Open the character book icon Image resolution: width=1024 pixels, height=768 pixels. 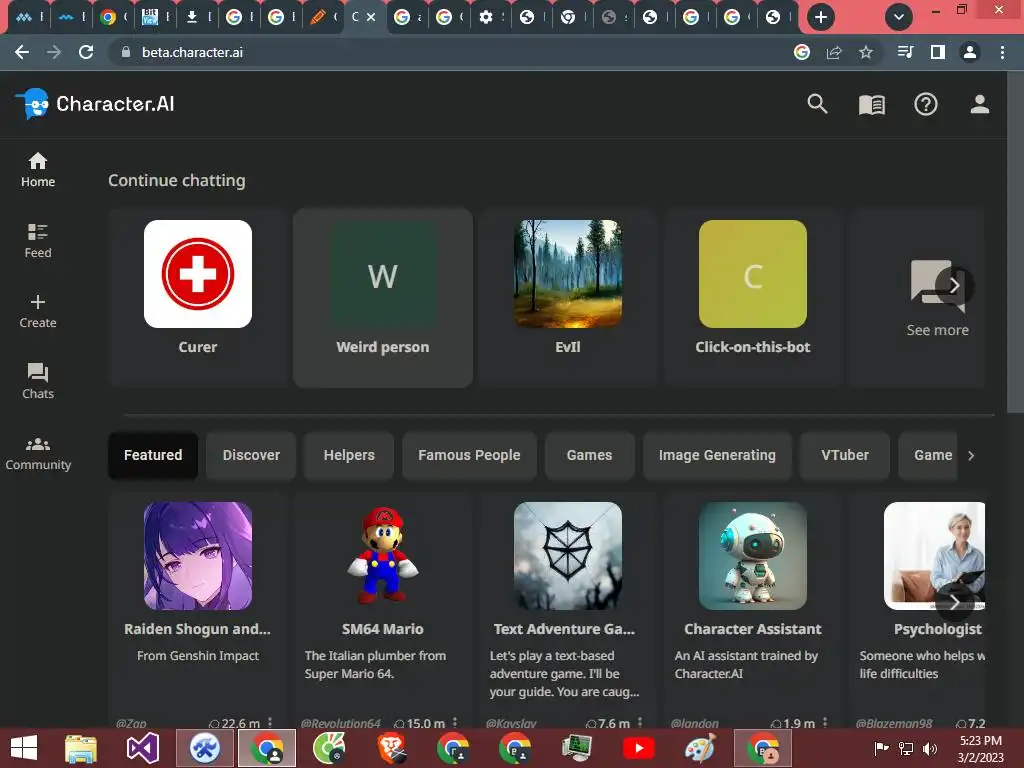click(x=871, y=104)
